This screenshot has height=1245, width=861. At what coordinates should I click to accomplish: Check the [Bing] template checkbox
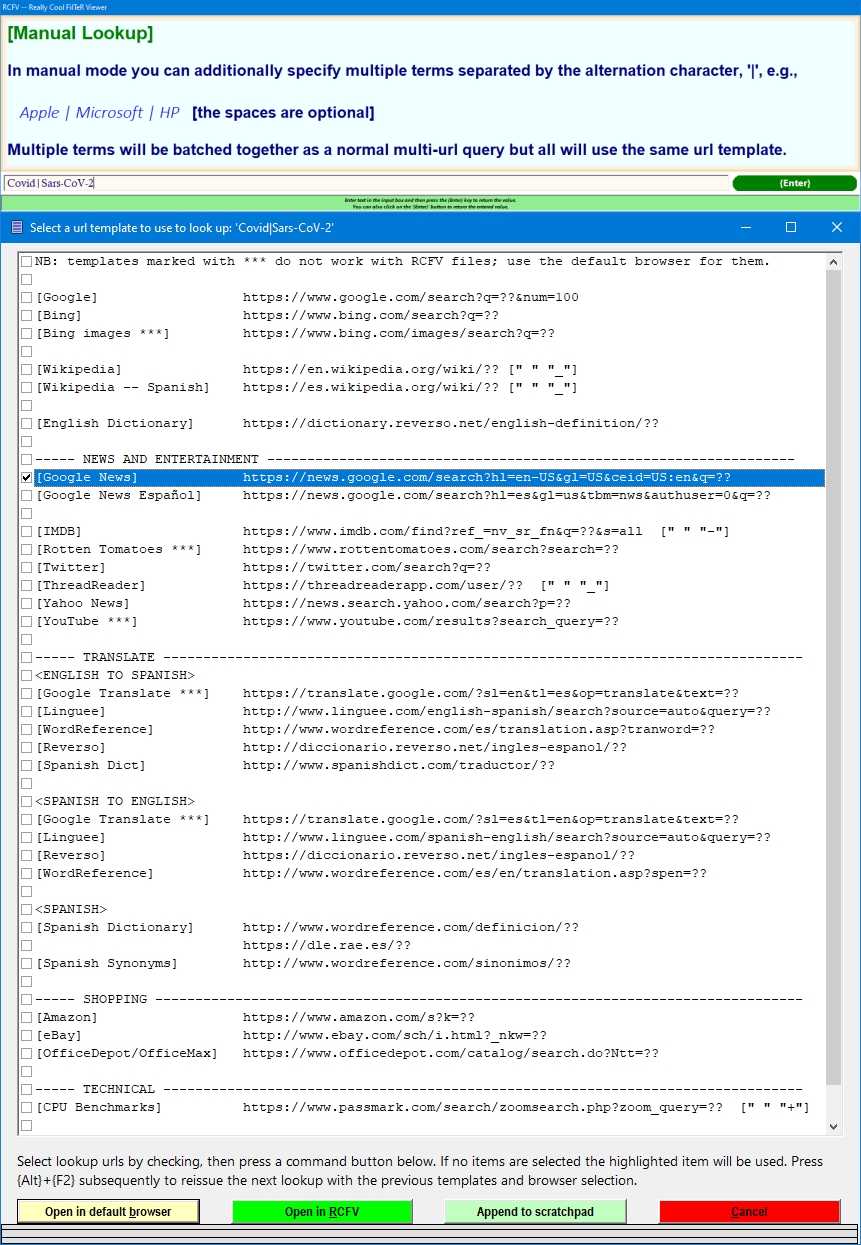coord(26,315)
